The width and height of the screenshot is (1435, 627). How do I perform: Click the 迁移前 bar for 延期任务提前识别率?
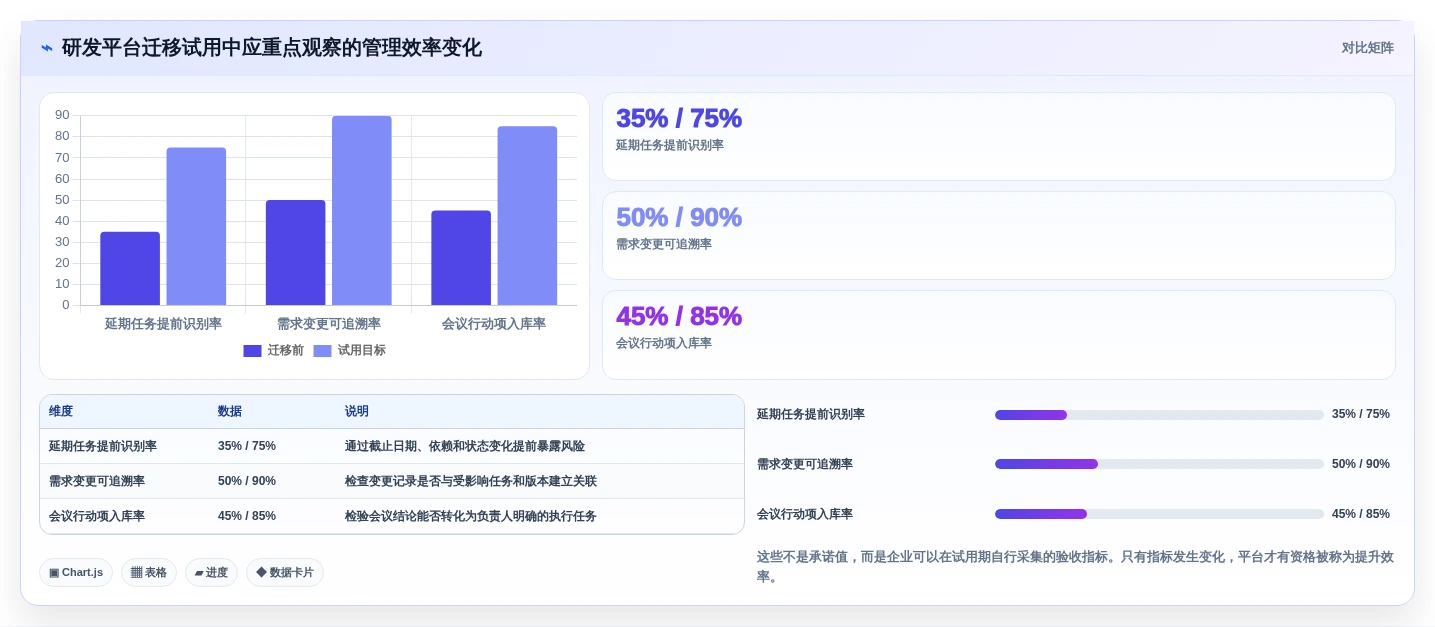tap(130, 268)
